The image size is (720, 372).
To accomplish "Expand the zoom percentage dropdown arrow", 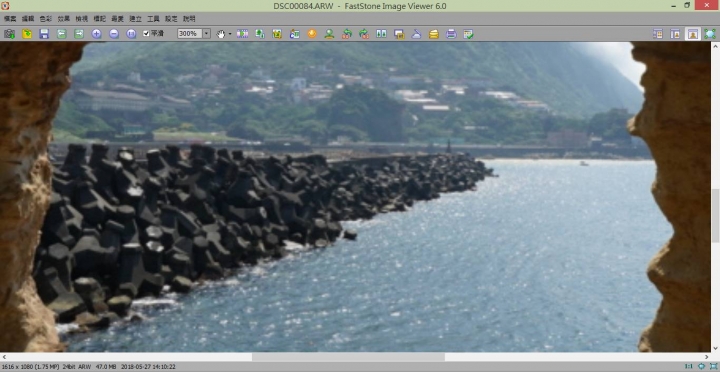I will click(206, 34).
